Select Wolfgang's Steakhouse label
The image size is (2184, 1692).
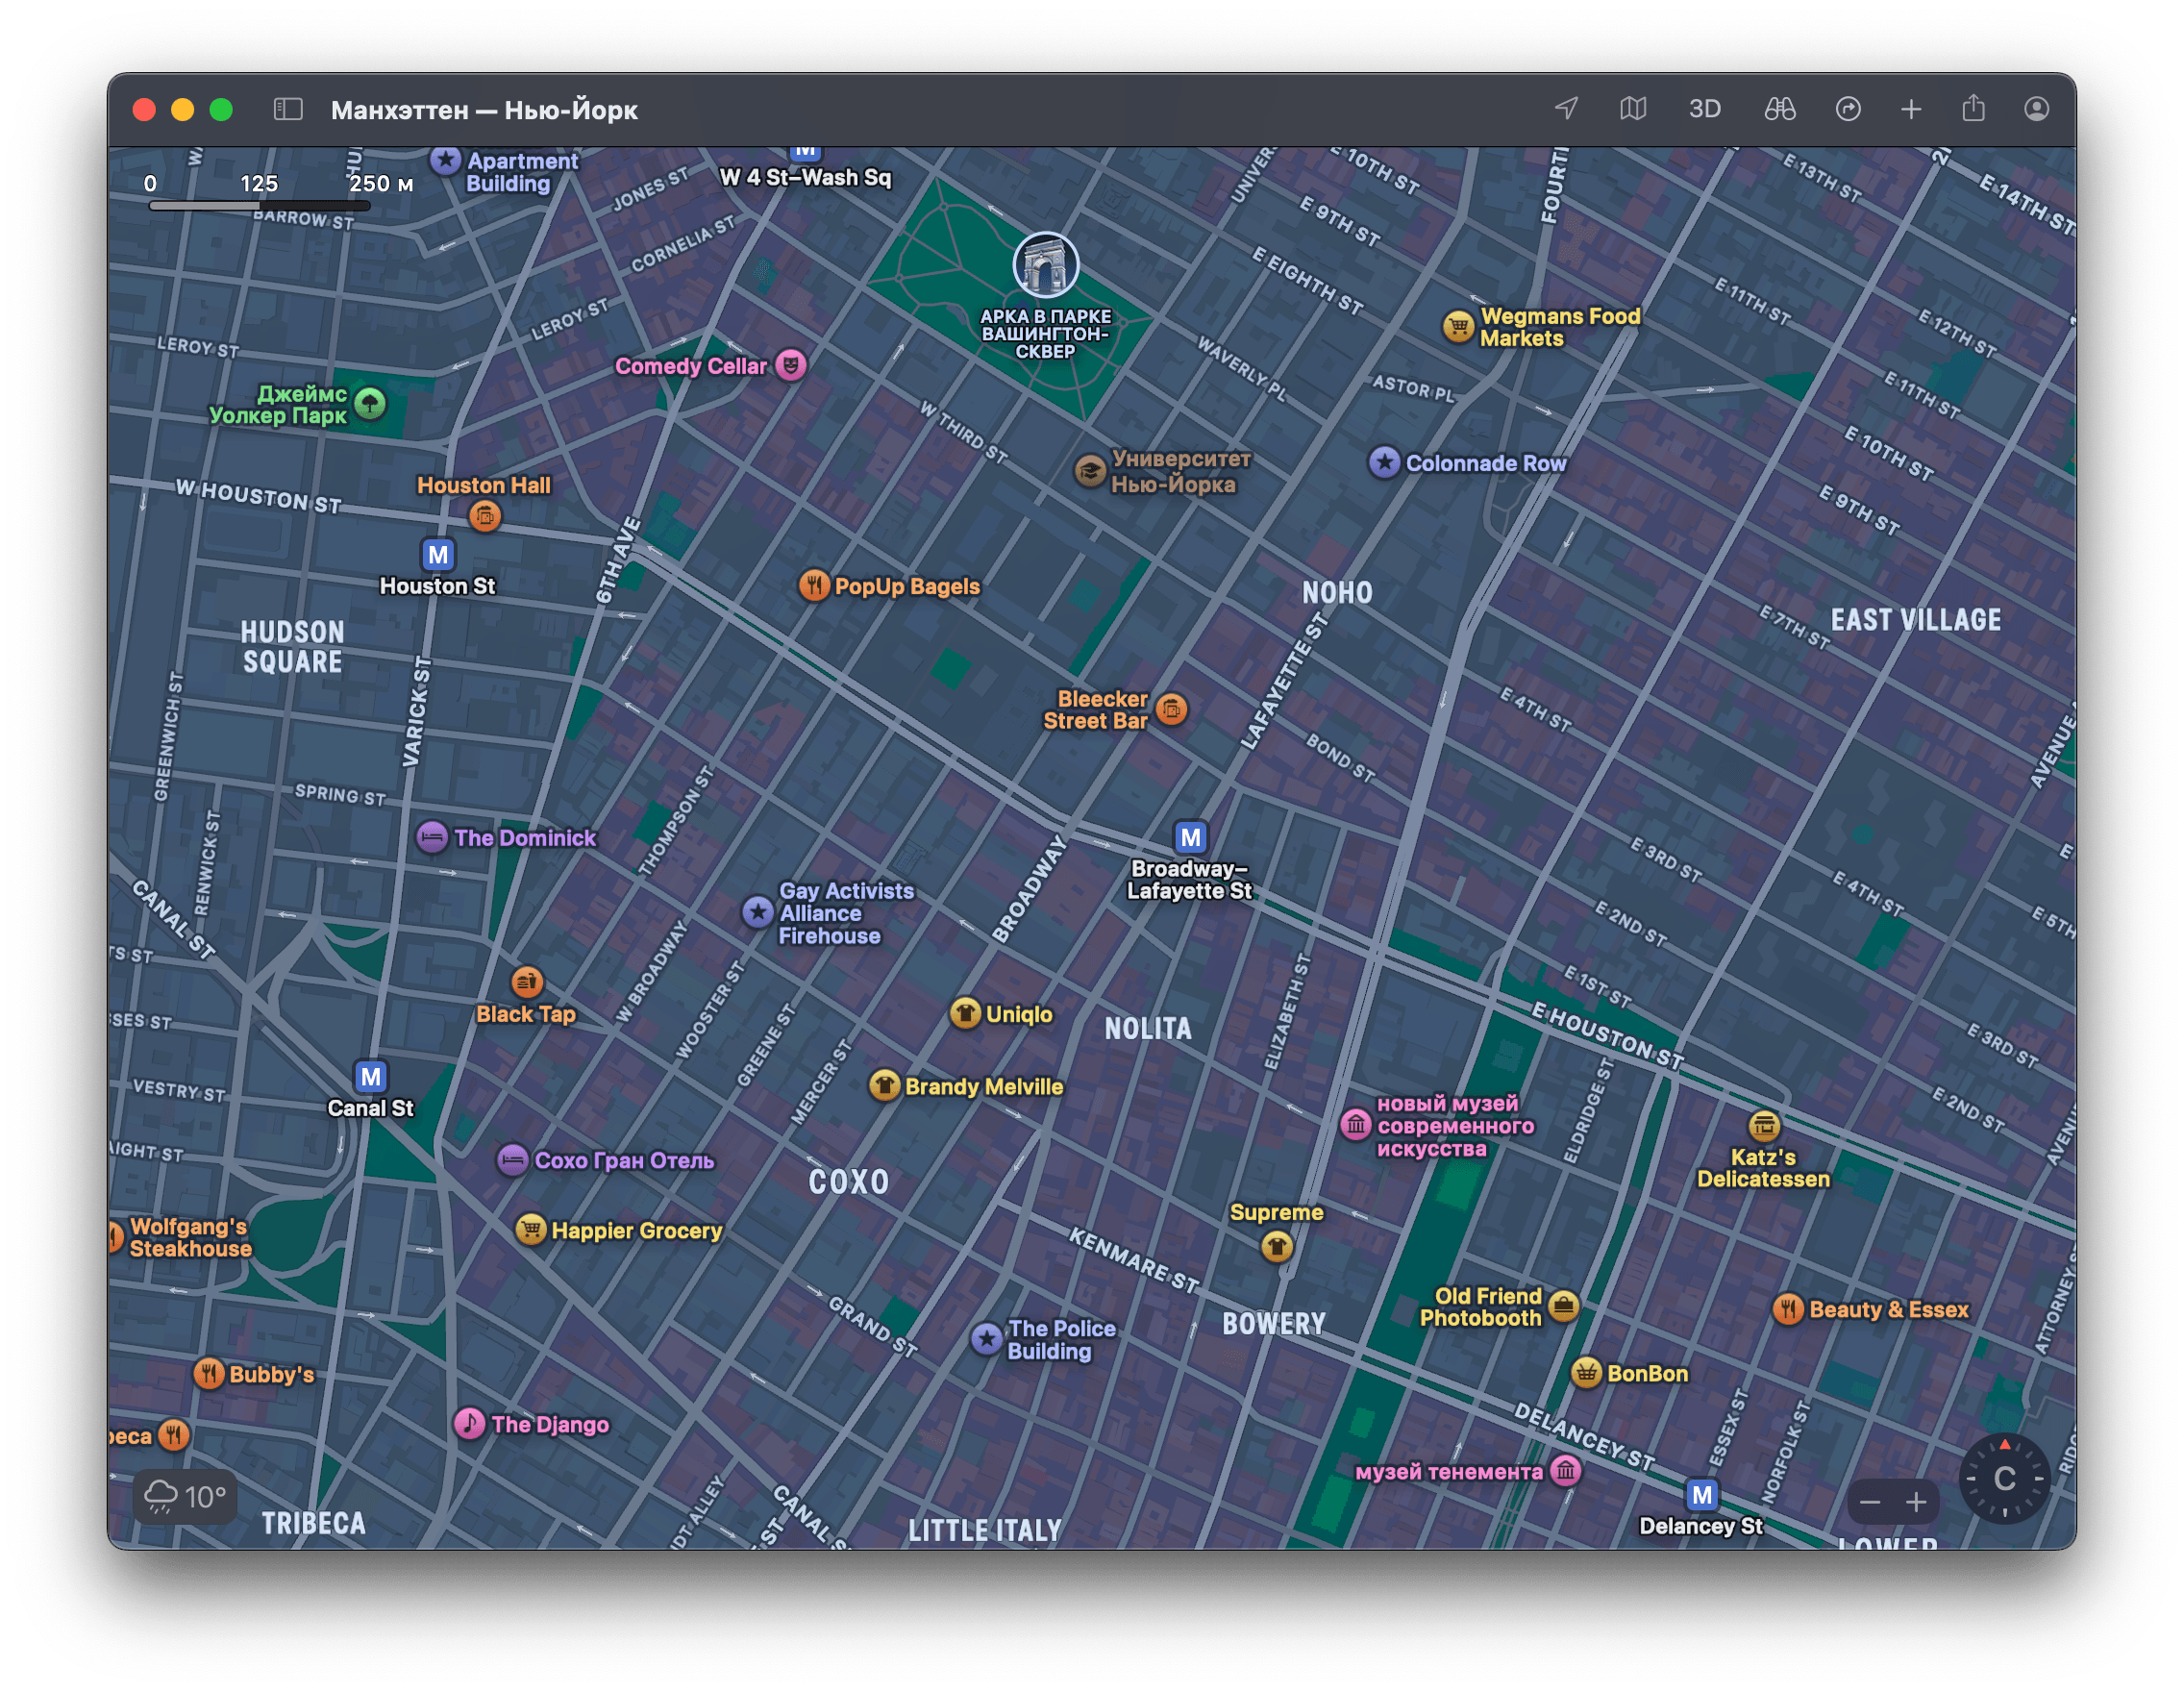point(190,1238)
